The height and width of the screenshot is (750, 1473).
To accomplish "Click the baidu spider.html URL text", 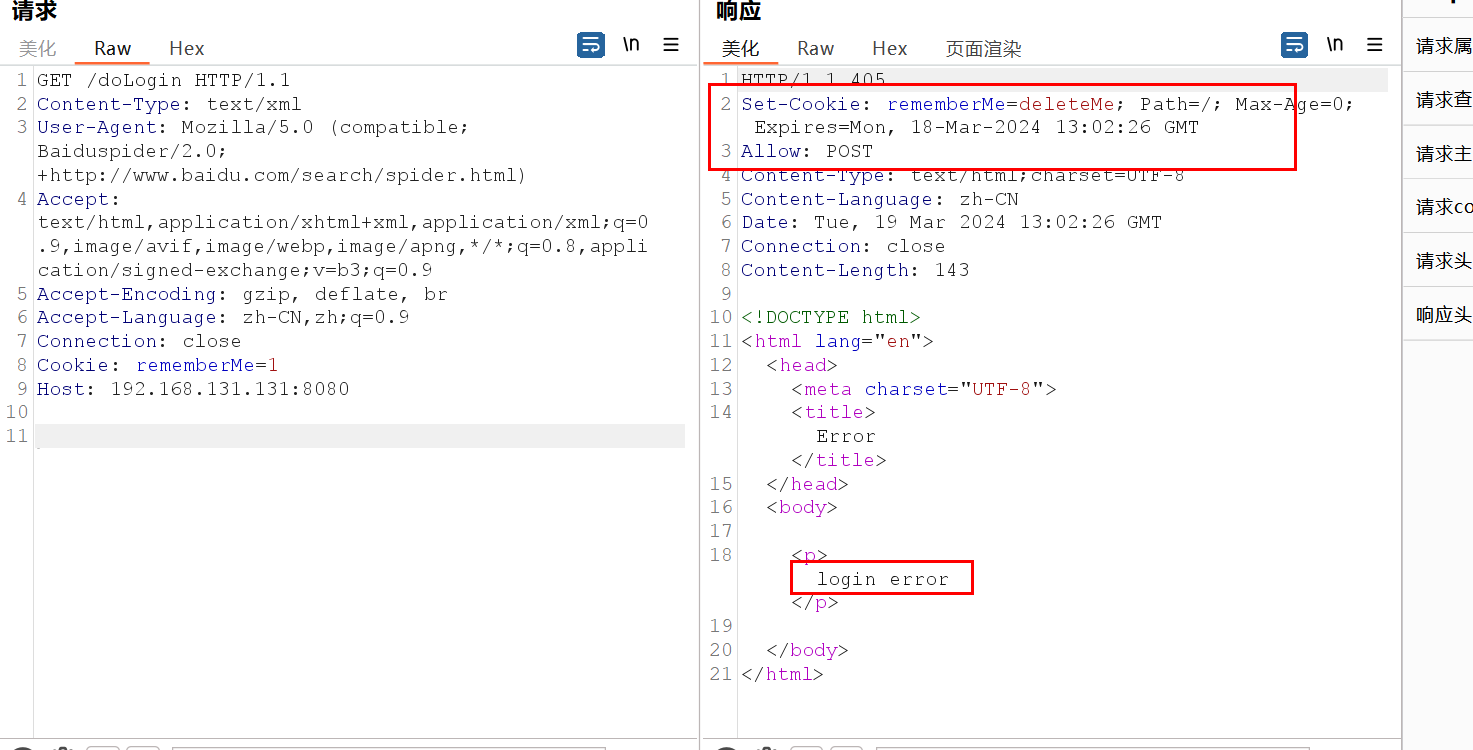I will [x=281, y=175].
